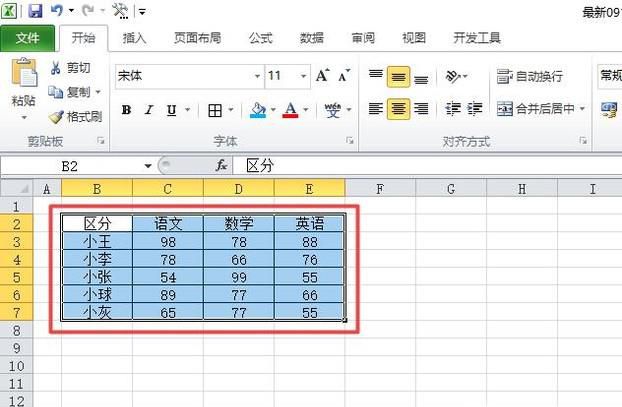This screenshot has height=407, width=622.
Task: Switch to the 开发工具 Developer tab
Action: pyautogui.click(x=477, y=38)
